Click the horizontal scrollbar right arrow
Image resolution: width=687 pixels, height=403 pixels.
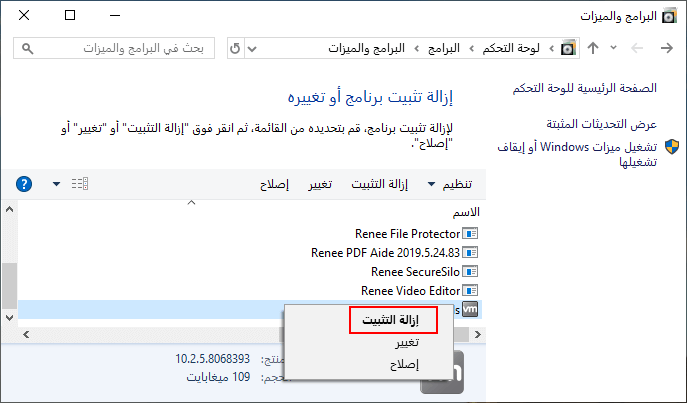pos(478,335)
